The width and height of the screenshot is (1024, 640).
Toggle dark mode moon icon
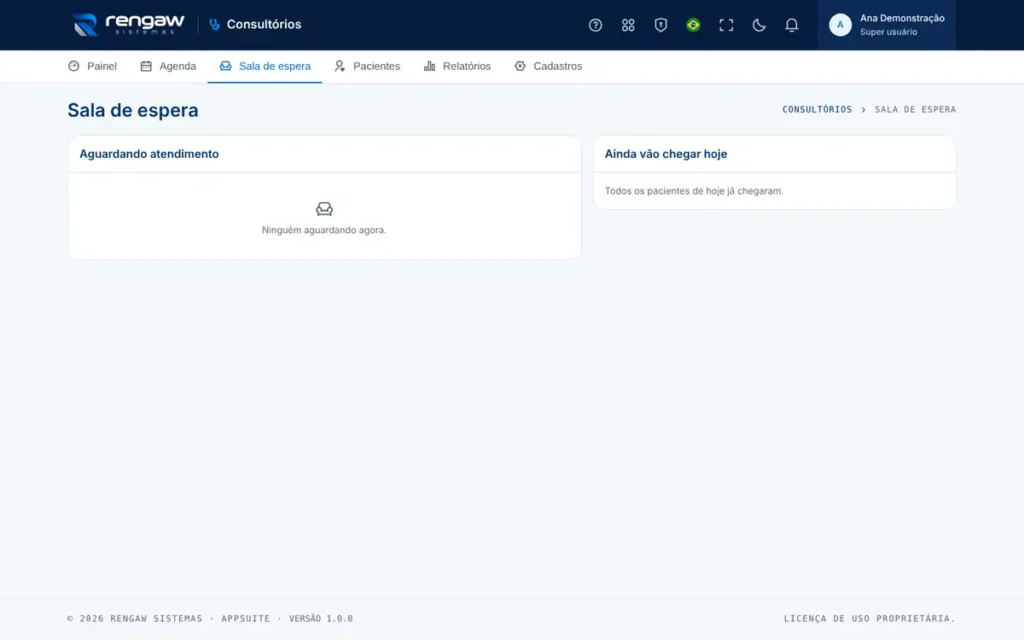[x=758, y=25]
